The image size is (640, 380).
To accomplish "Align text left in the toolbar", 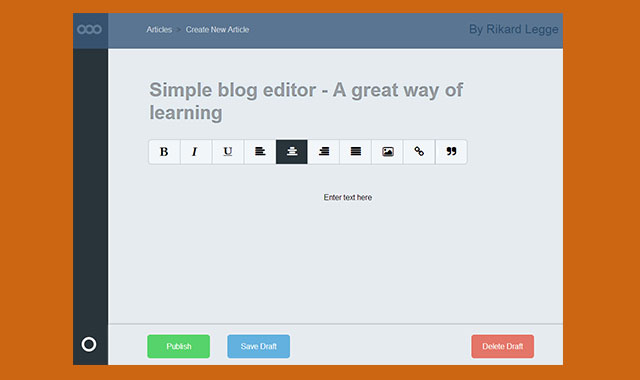I will point(260,152).
